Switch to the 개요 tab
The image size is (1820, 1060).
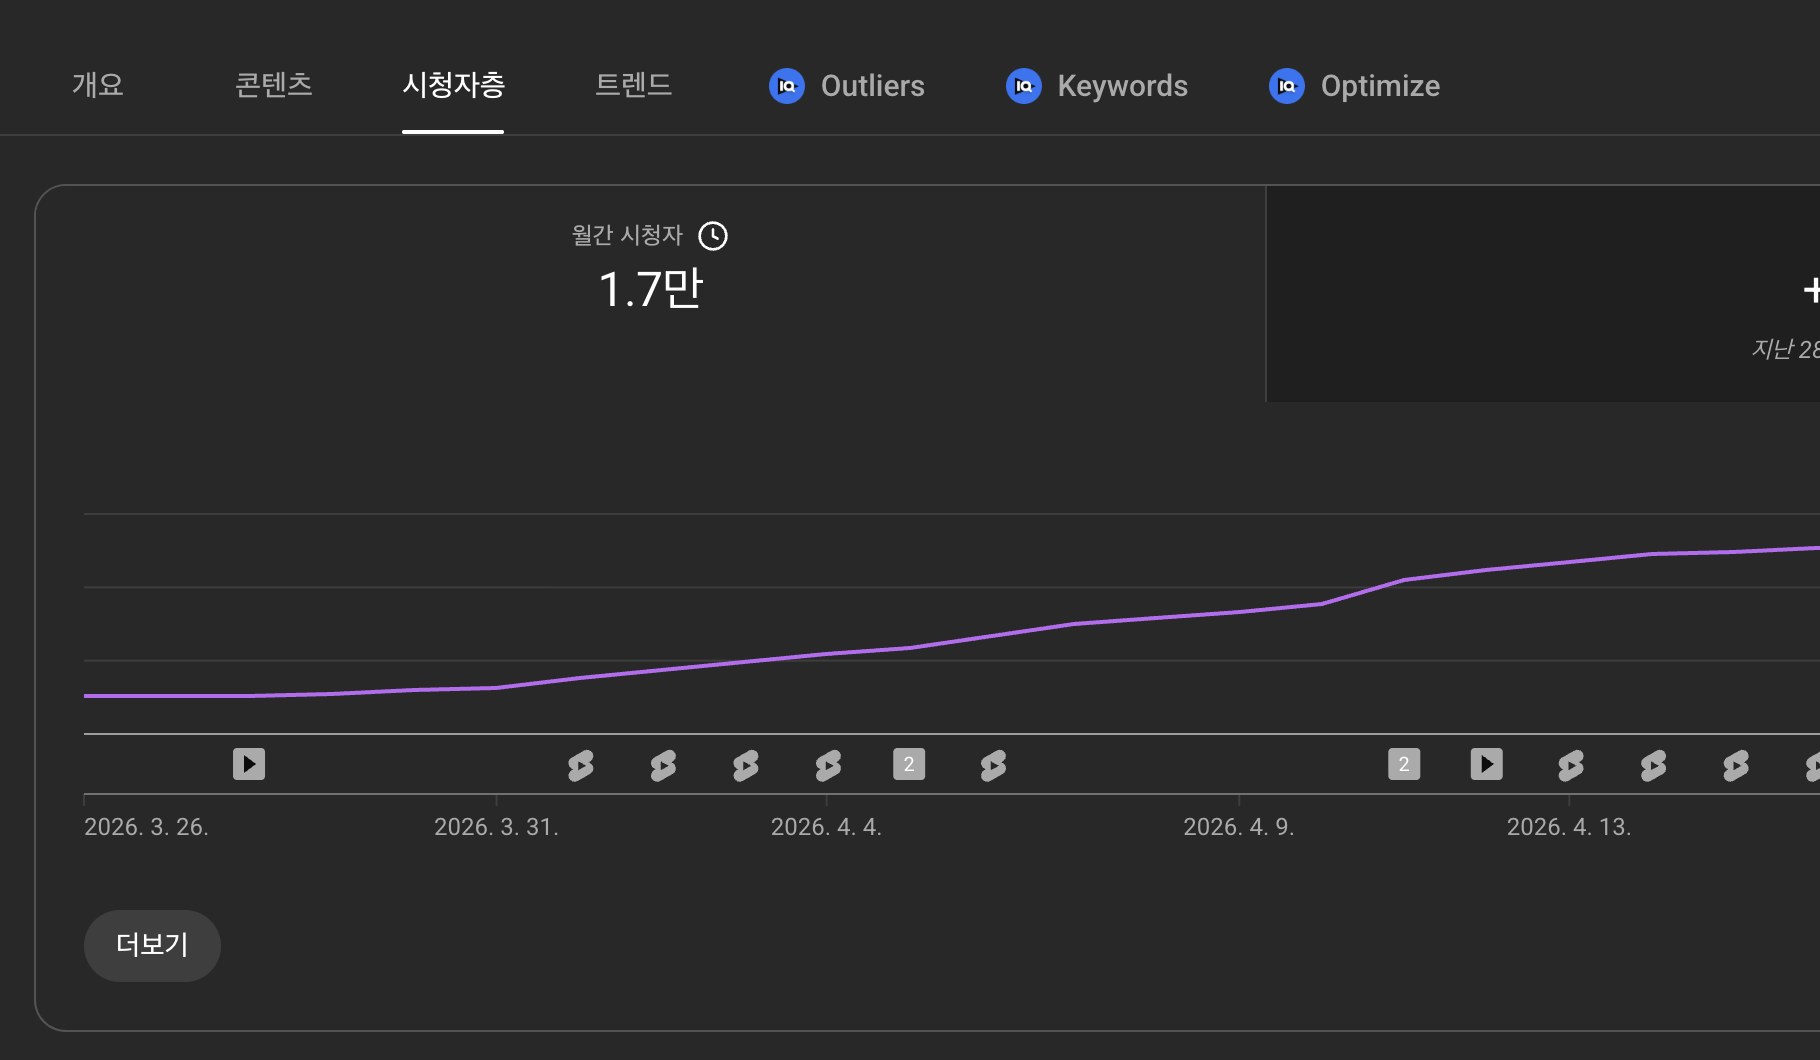98,85
